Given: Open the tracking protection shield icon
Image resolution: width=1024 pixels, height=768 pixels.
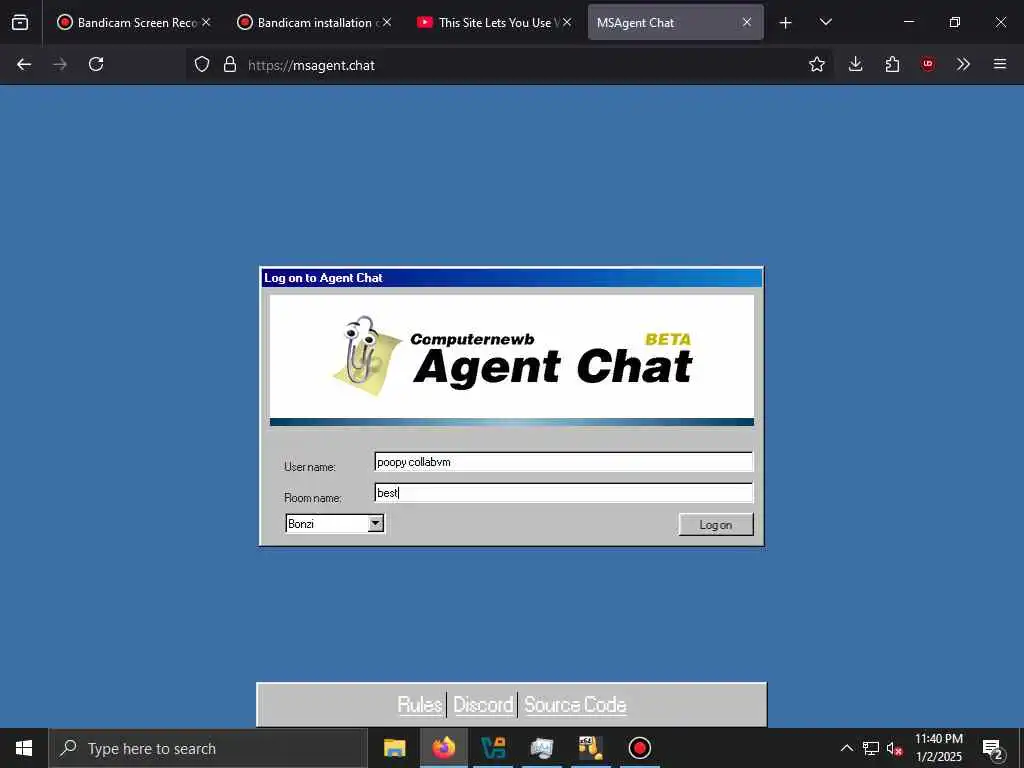Looking at the screenshot, I should point(202,64).
